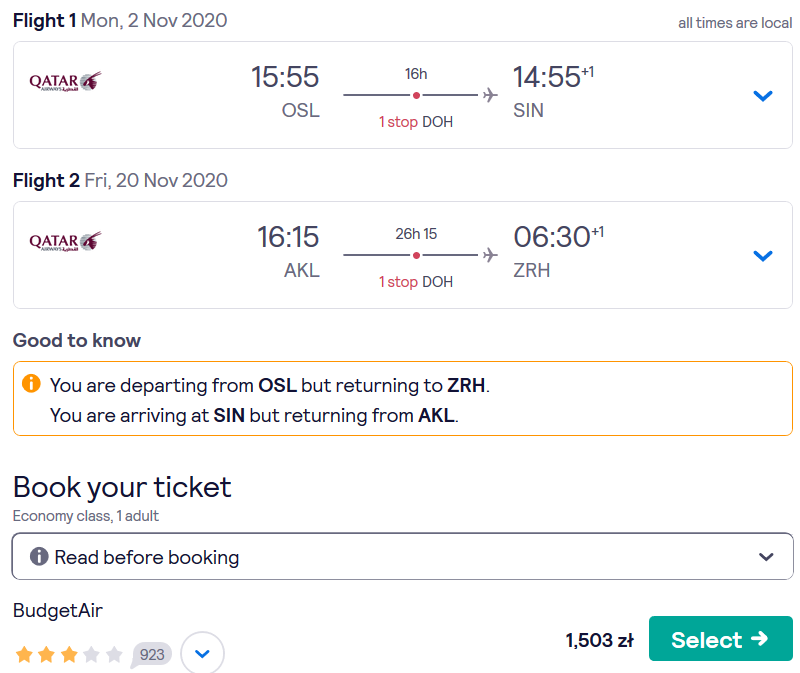Click the orange info icon in Good to know
Screen dimensions: 800x673
click(31, 383)
